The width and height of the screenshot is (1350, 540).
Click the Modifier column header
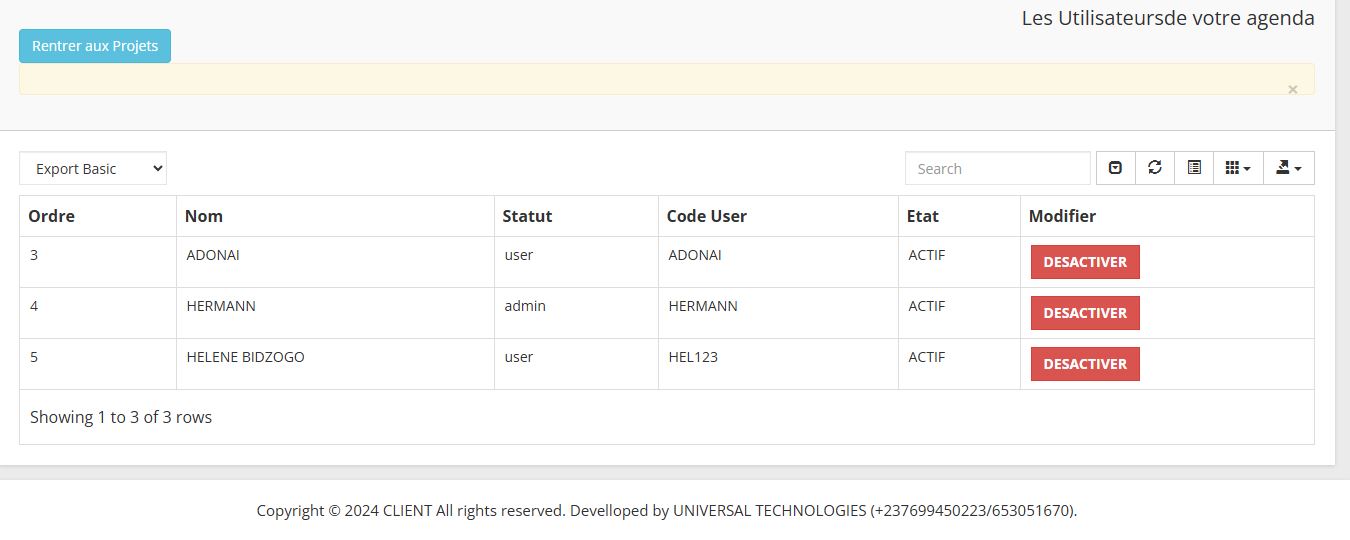point(1062,216)
